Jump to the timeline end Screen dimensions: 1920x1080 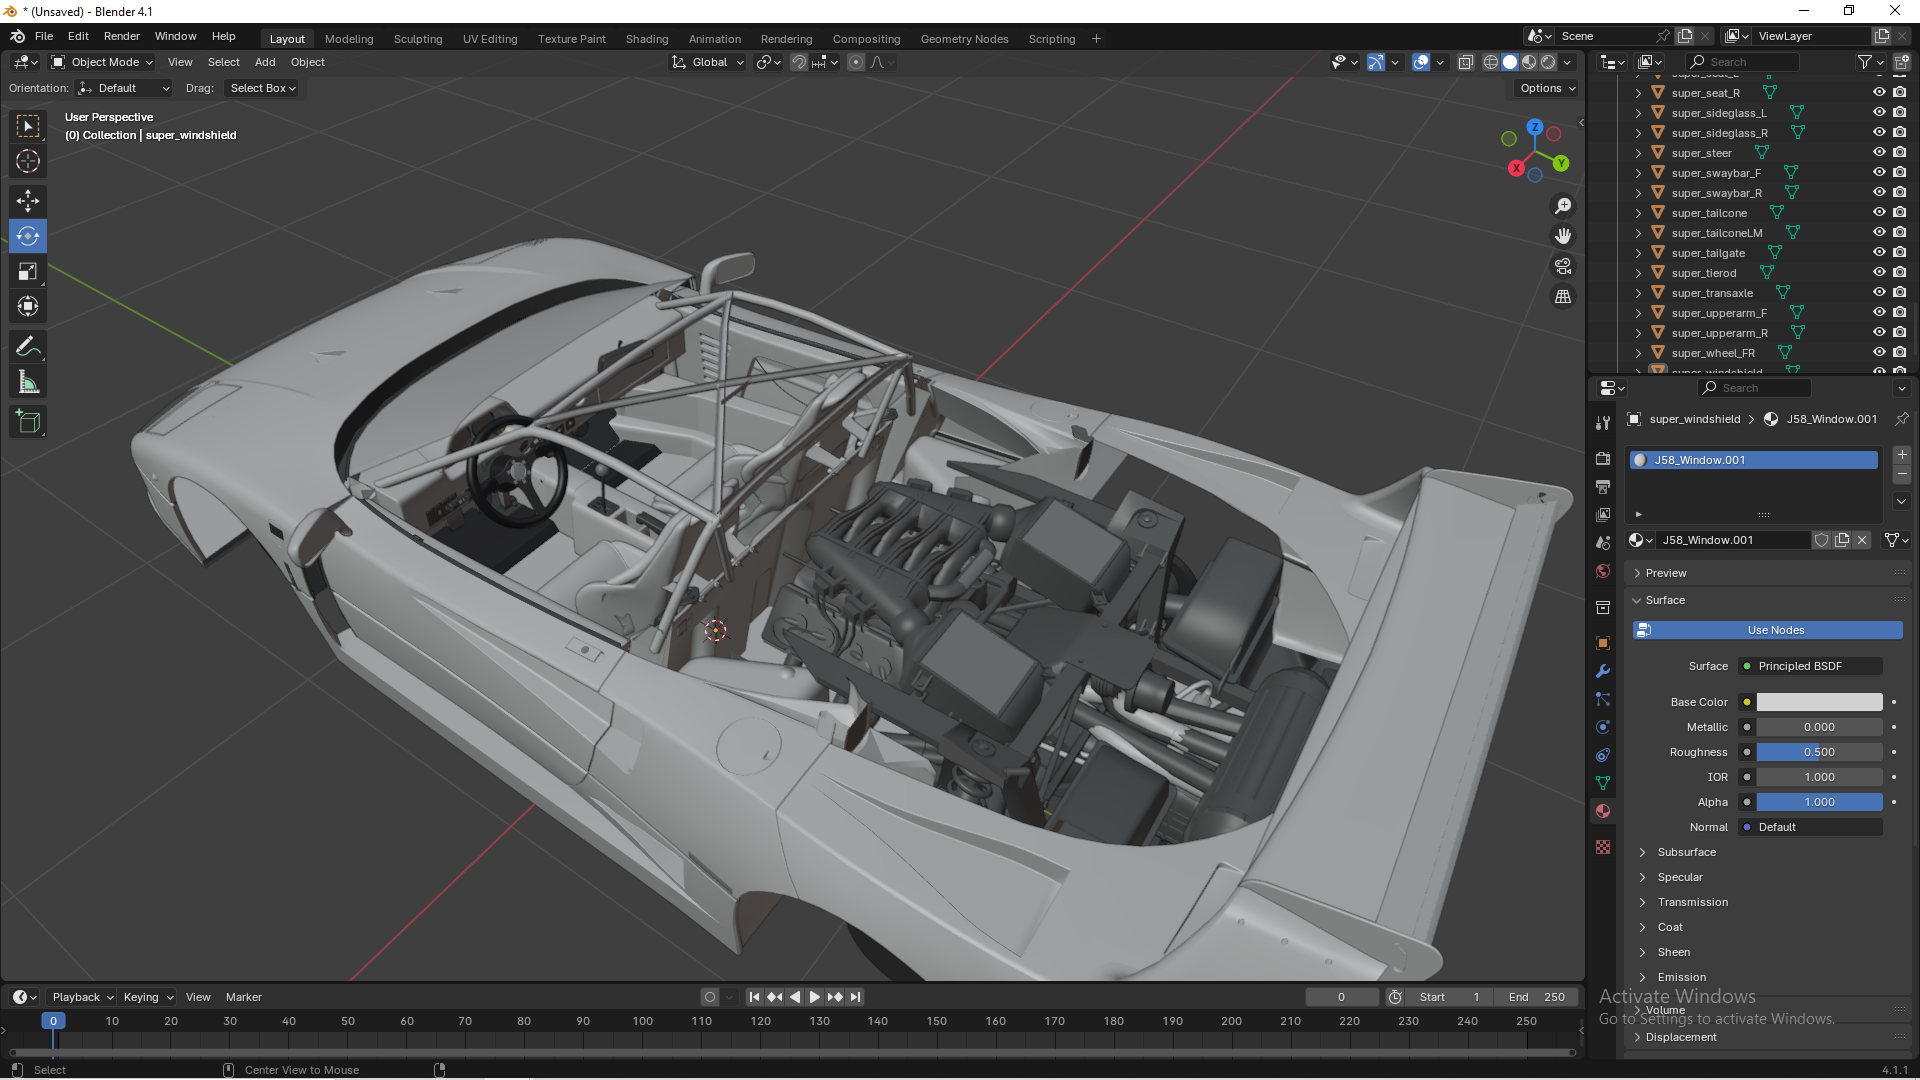click(x=855, y=997)
